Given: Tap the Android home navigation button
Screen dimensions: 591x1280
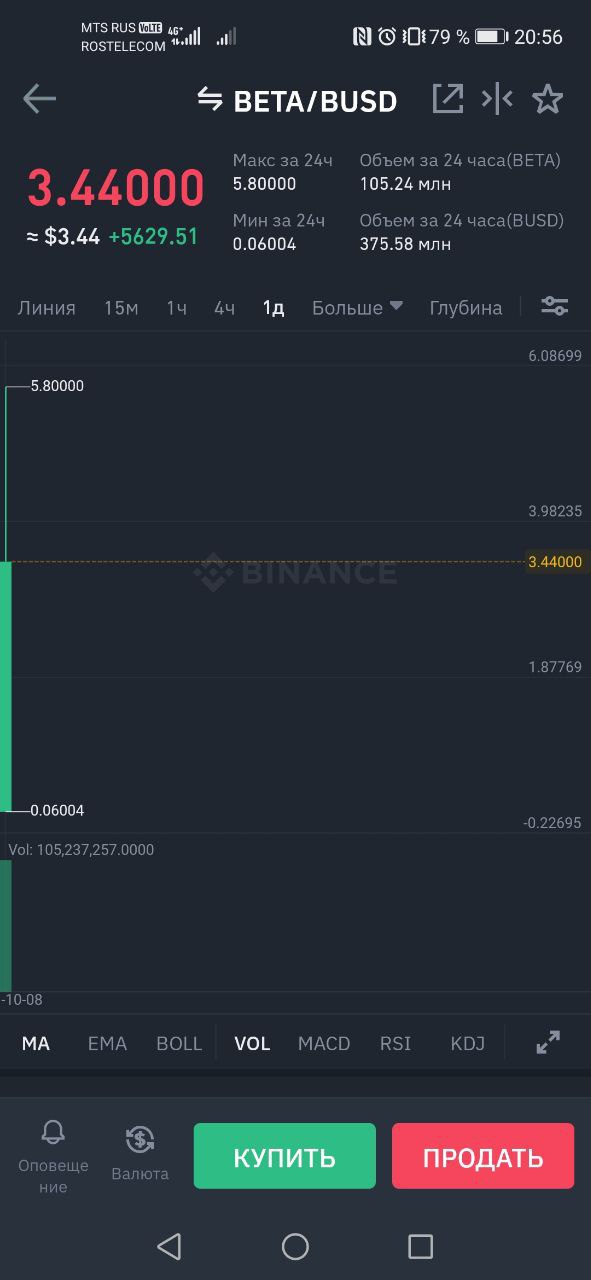Looking at the screenshot, I should [295, 1246].
